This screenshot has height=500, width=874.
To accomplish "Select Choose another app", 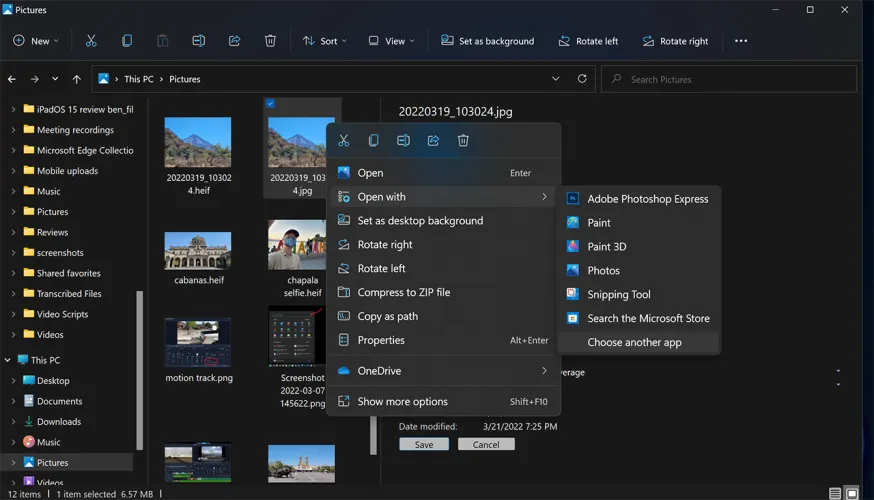I will [634, 342].
